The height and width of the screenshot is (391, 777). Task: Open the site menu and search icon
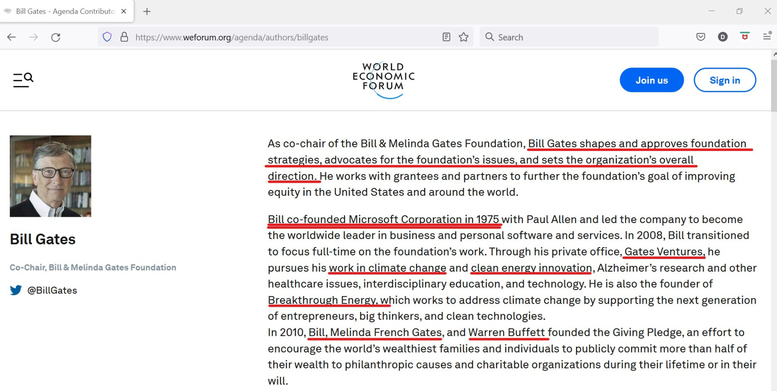pos(23,80)
